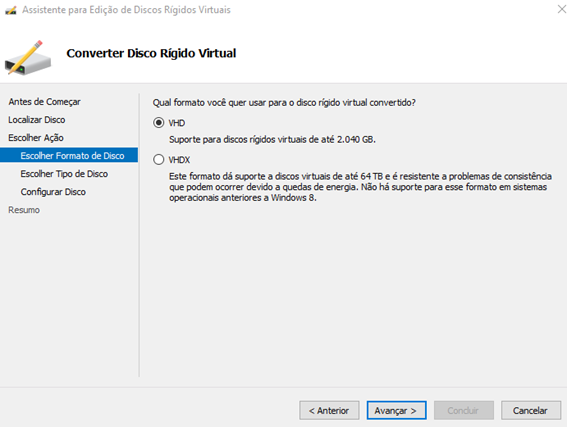Click the disabled Concluir button
Image resolution: width=567 pixels, height=427 pixels.
(x=464, y=410)
